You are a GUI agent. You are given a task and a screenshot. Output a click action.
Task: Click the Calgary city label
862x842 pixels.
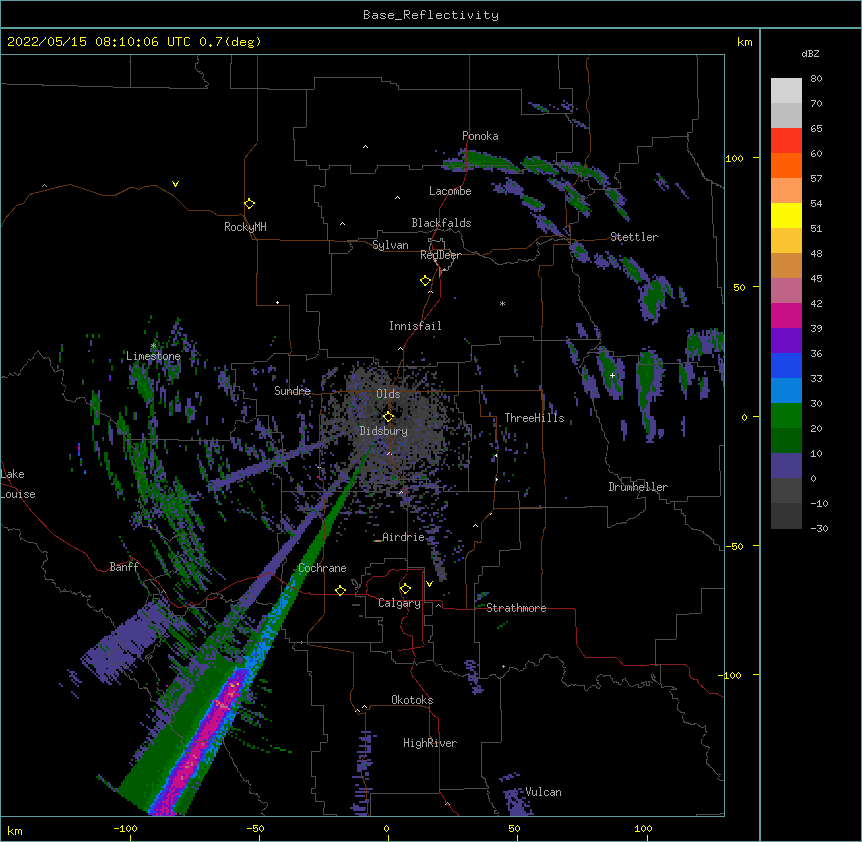[x=399, y=603]
